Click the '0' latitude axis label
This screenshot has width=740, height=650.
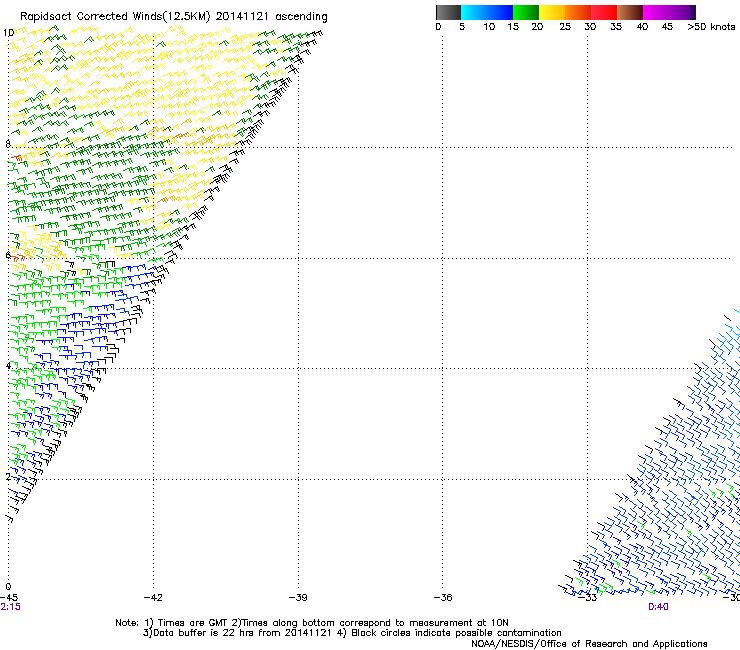click(x=8, y=587)
